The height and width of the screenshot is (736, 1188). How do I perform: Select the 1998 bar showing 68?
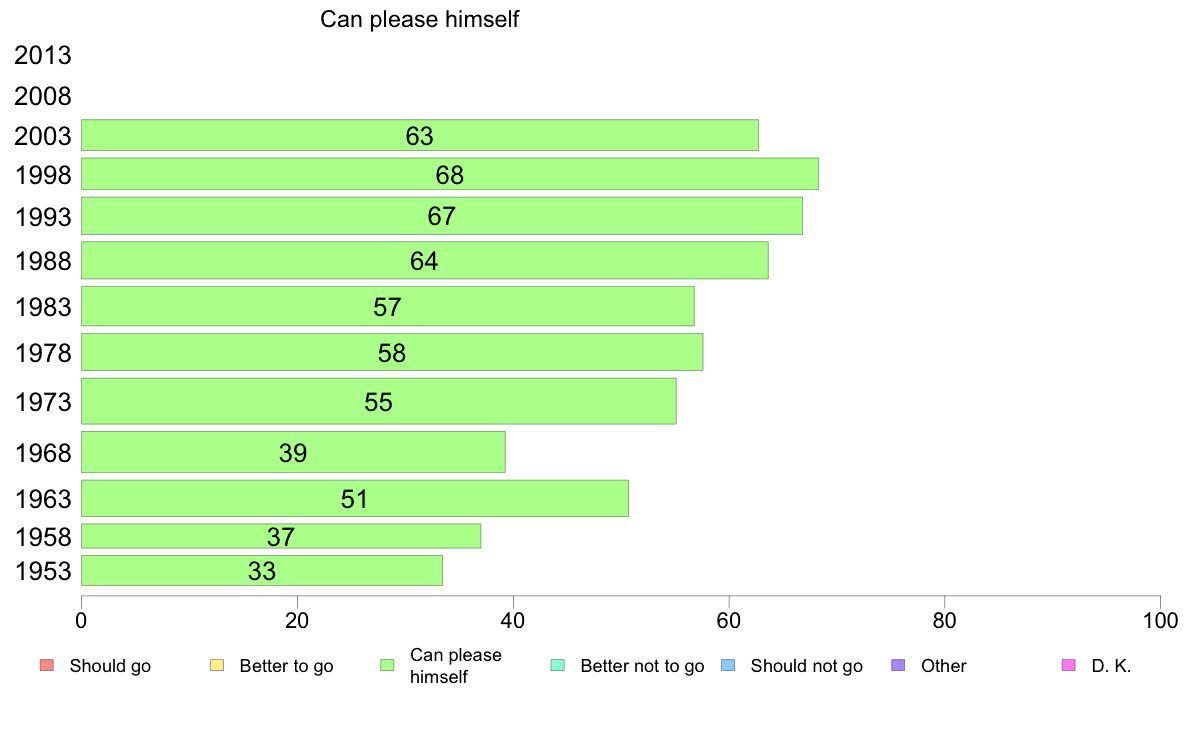click(450, 174)
